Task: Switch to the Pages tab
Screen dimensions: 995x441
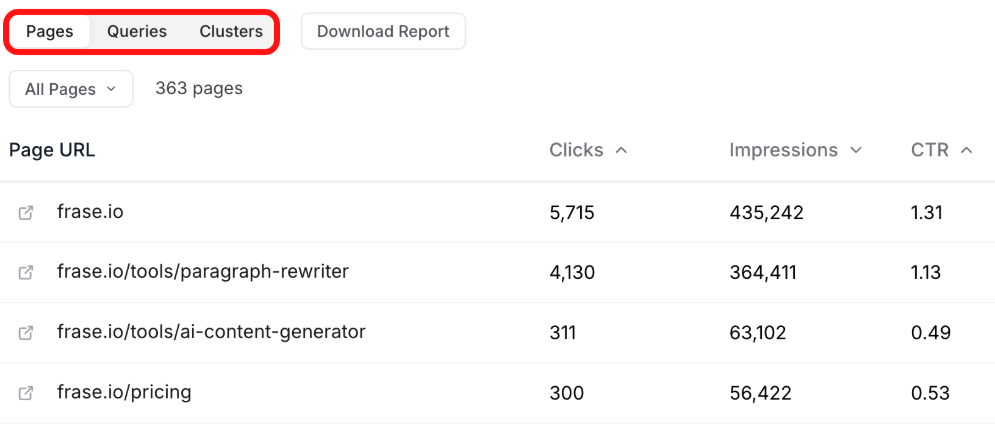Action: (x=50, y=32)
